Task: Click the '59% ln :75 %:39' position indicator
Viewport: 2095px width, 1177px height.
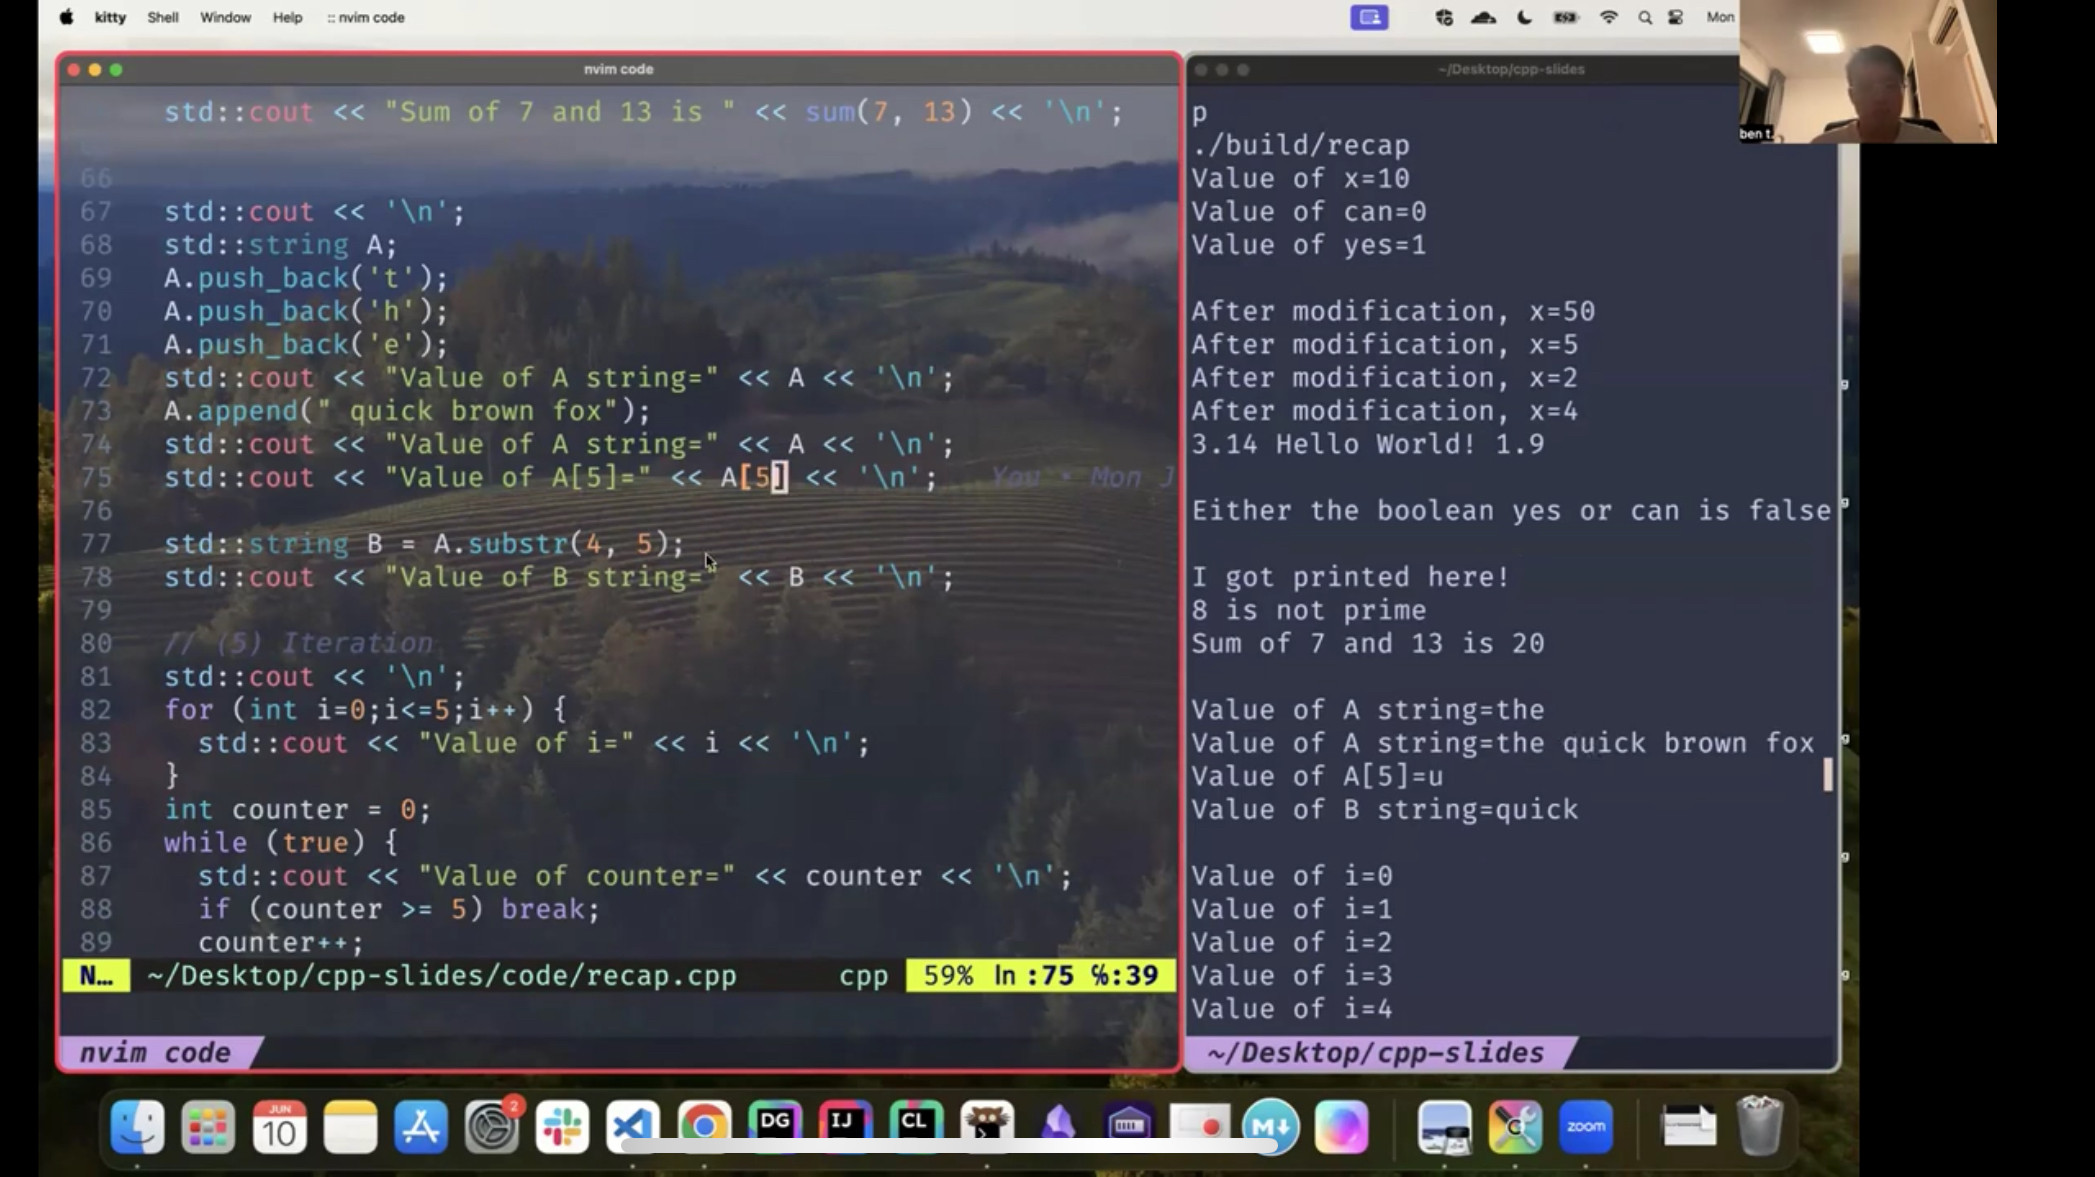Action: coord(1041,976)
